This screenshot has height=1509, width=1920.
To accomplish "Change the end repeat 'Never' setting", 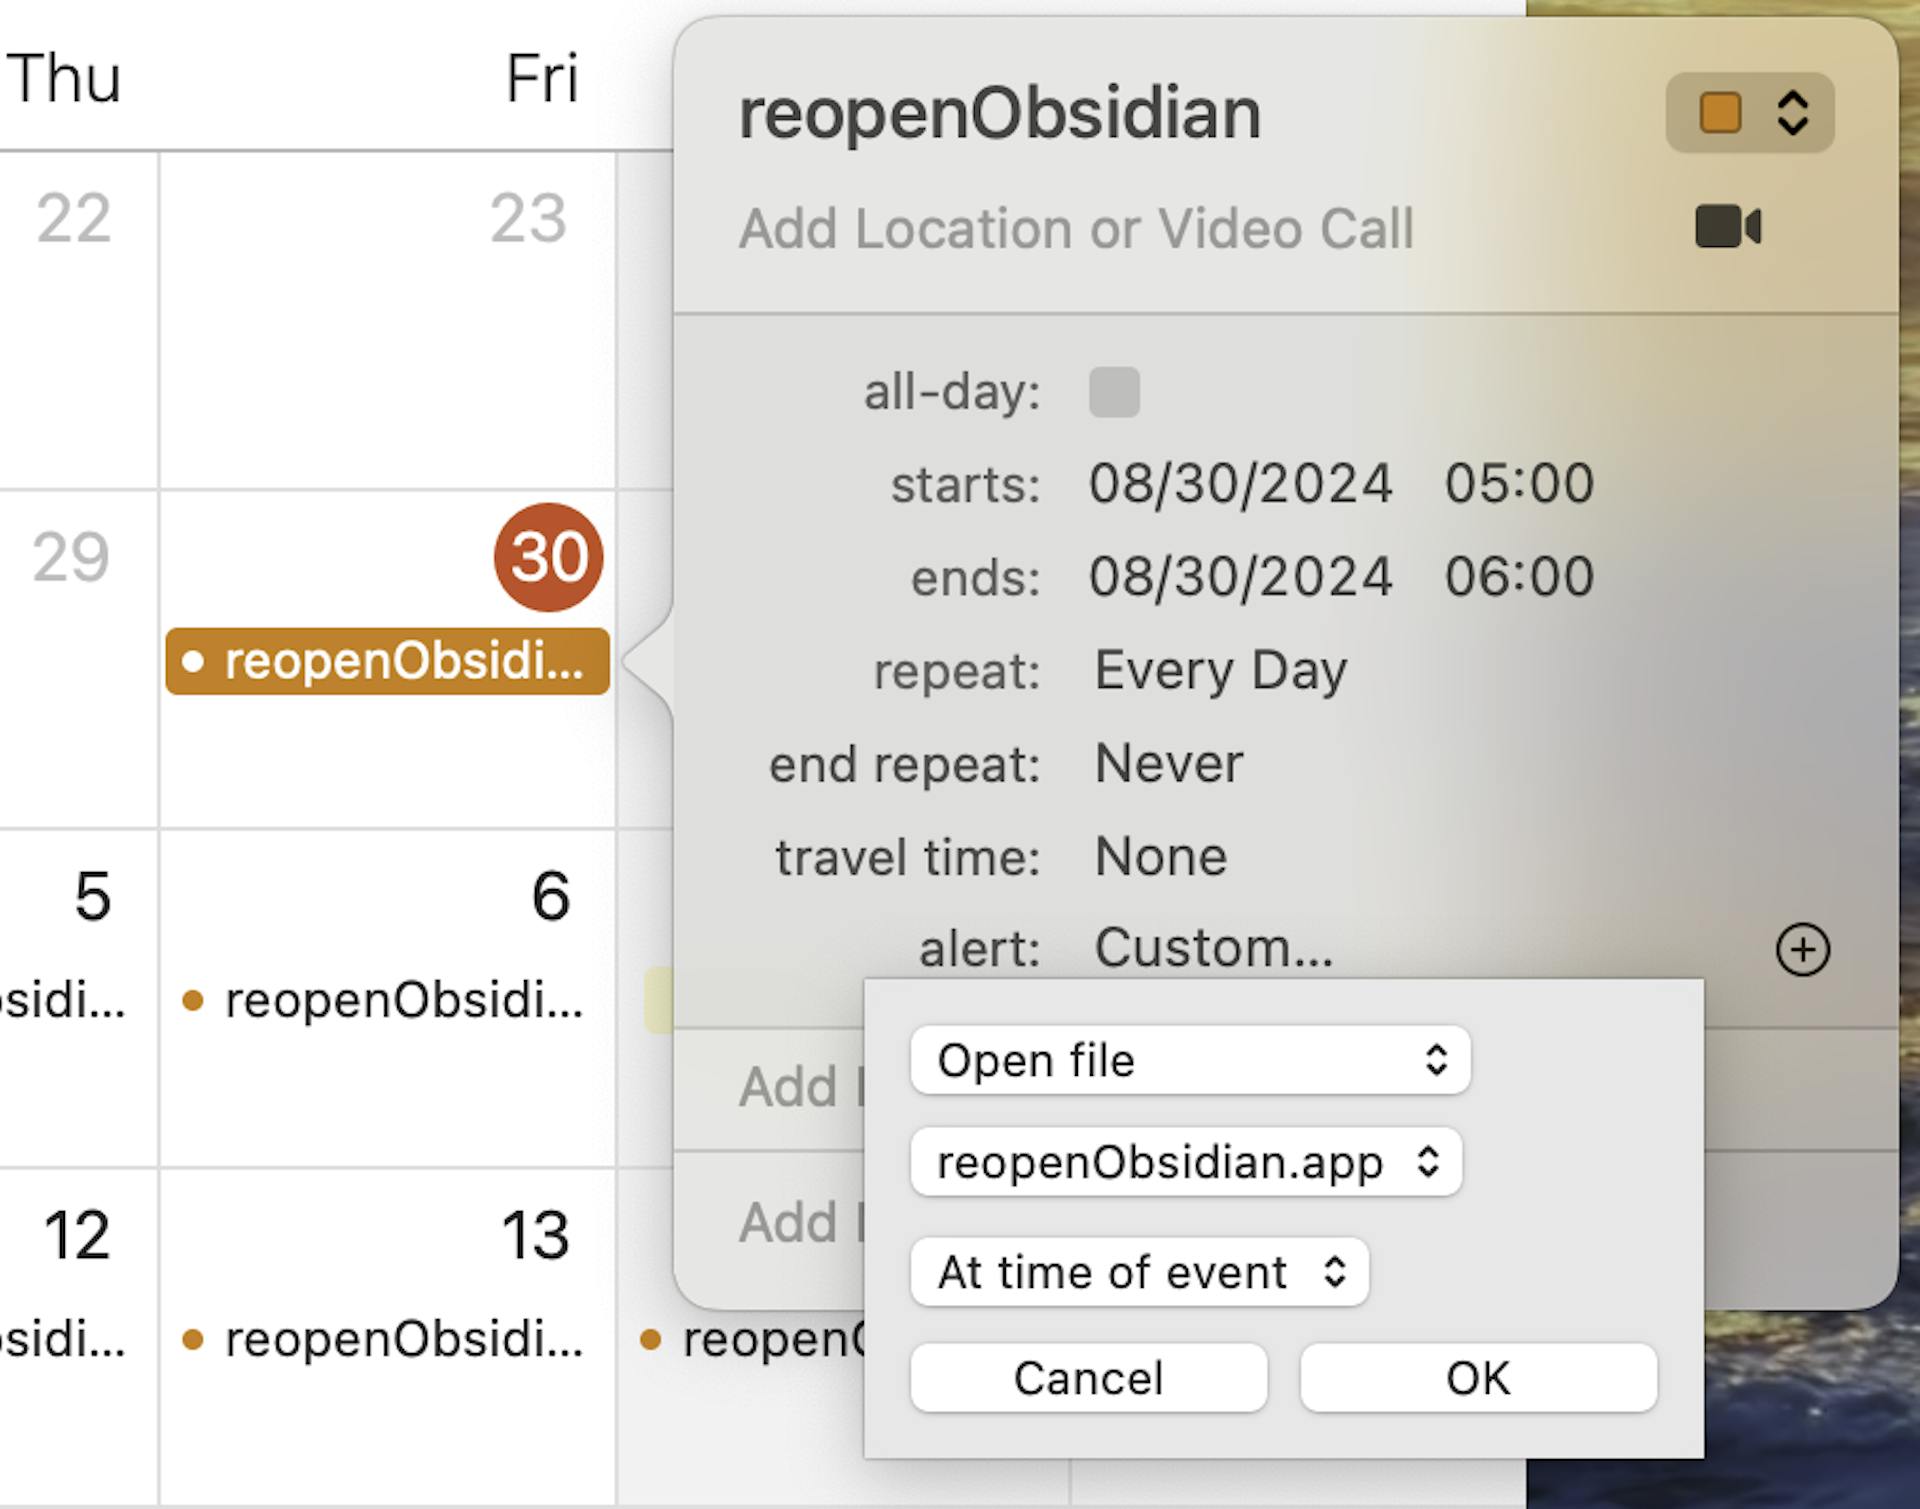I will 1168,764.
